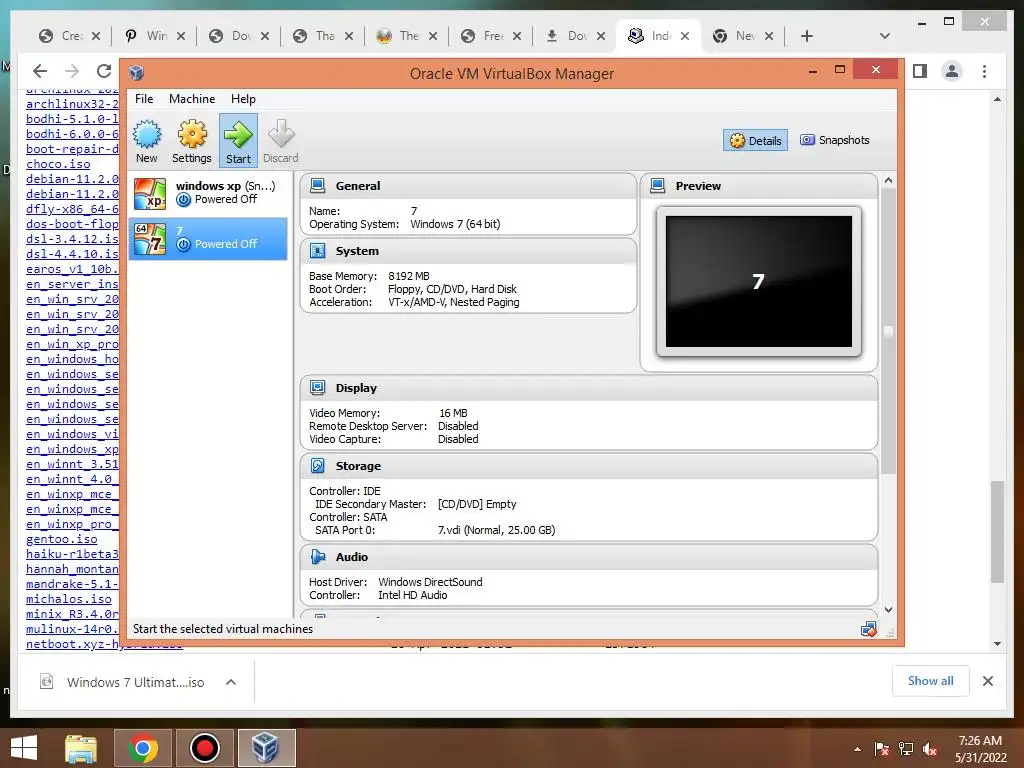This screenshot has width=1024, height=768.
Task: Click the details pane scroll down arrow
Action: (x=888, y=610)
